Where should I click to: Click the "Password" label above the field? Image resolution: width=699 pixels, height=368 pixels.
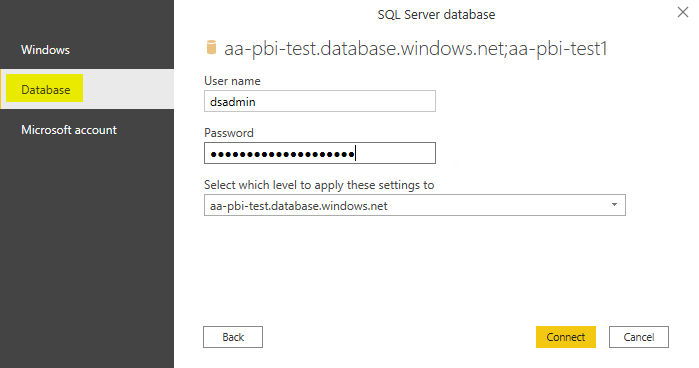tap(229, 133)
